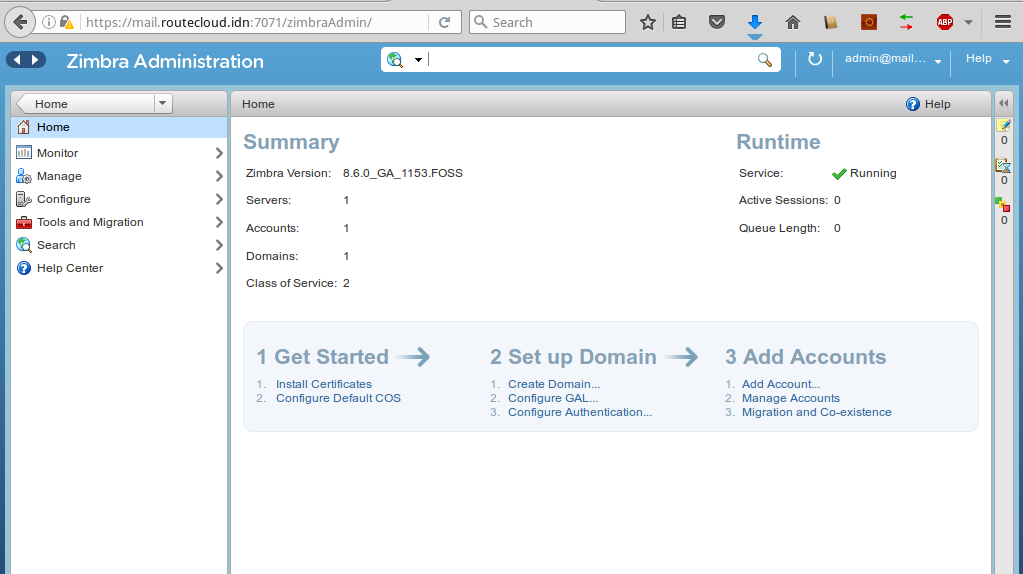Click the Pocket icon in browser toolbar
Screen dimensions: 1023x574
click(716, 22)
